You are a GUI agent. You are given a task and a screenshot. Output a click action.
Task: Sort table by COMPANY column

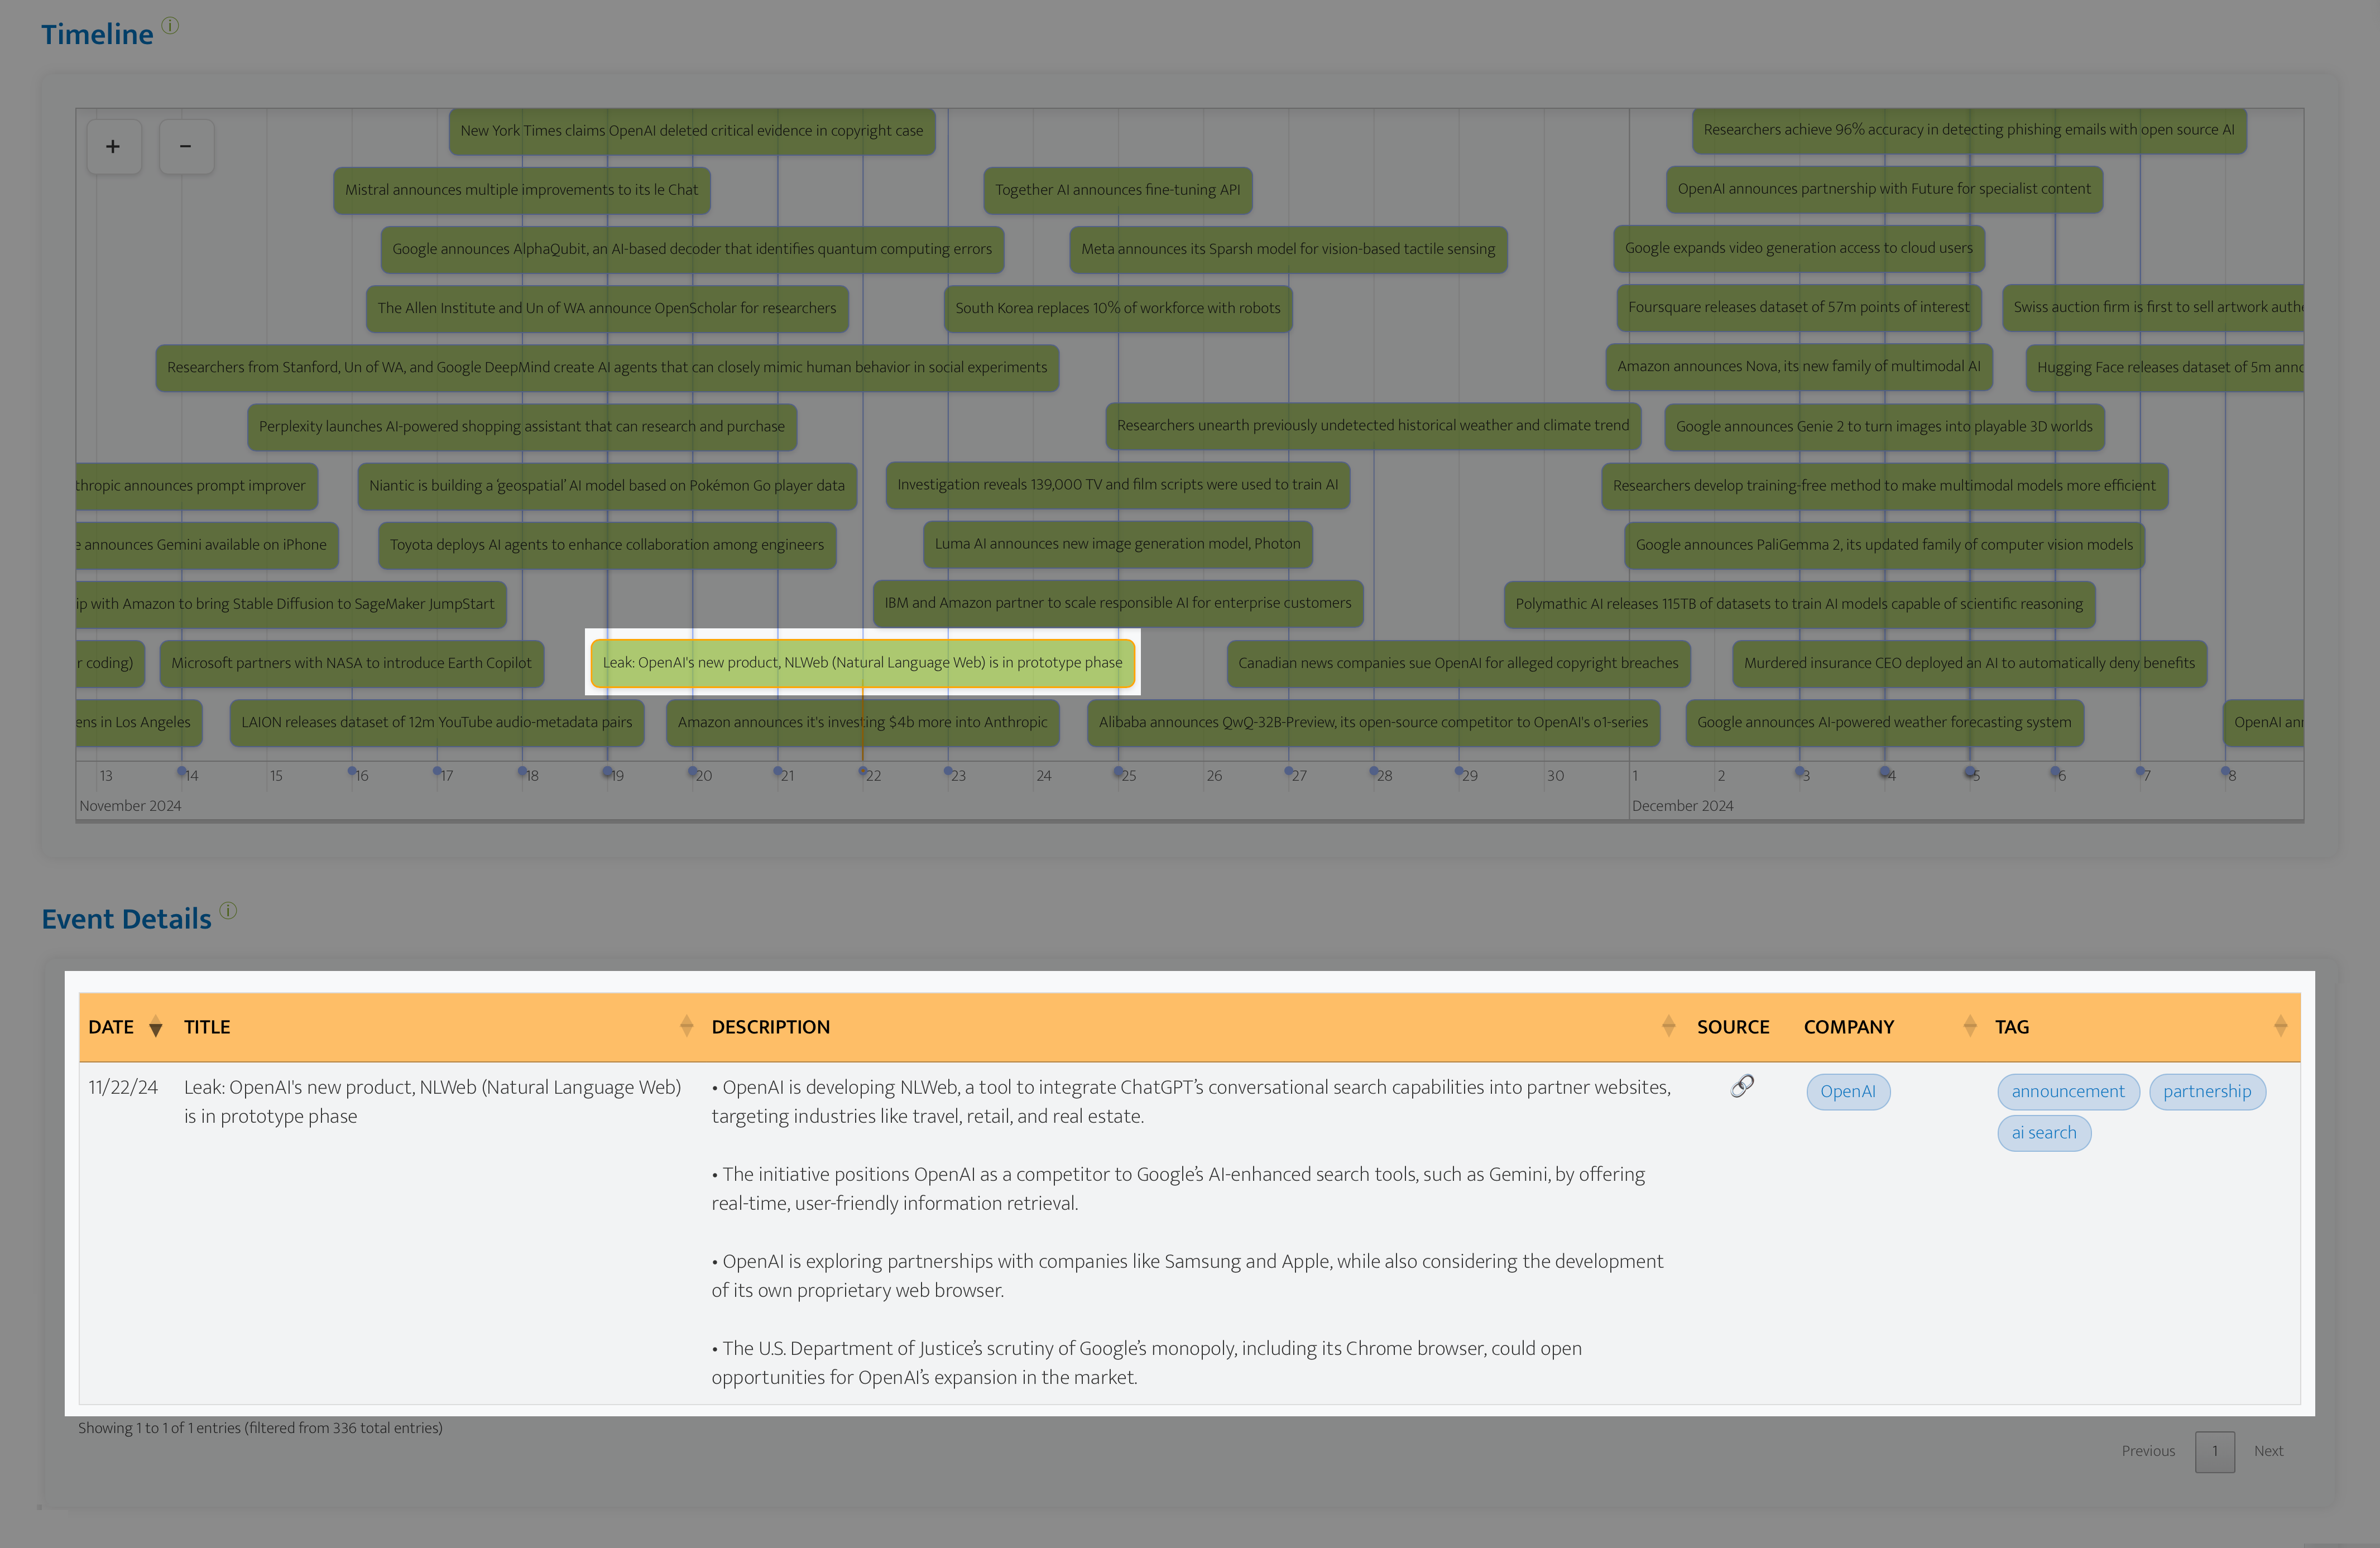tap(1890, 1027)
